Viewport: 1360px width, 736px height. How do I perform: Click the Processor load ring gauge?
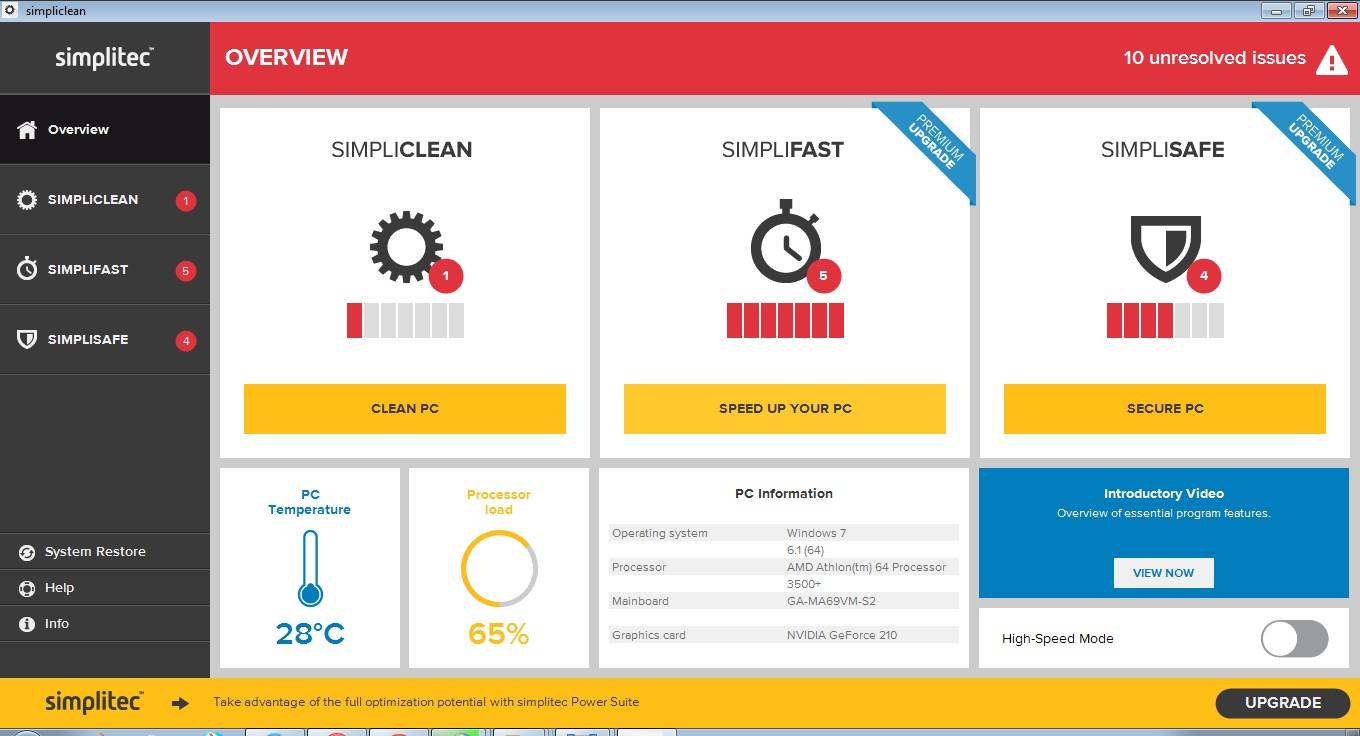499,568
